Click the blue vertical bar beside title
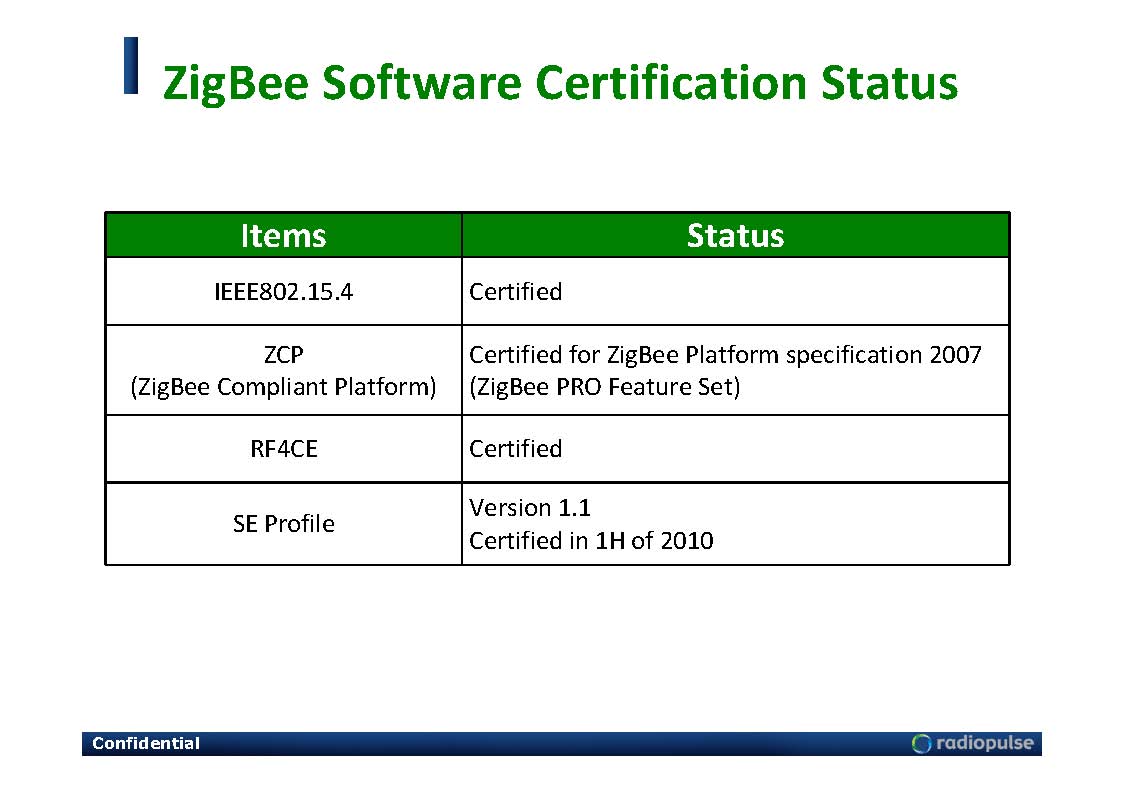The height and width of the screenshot is (794, 1123). 131,67
